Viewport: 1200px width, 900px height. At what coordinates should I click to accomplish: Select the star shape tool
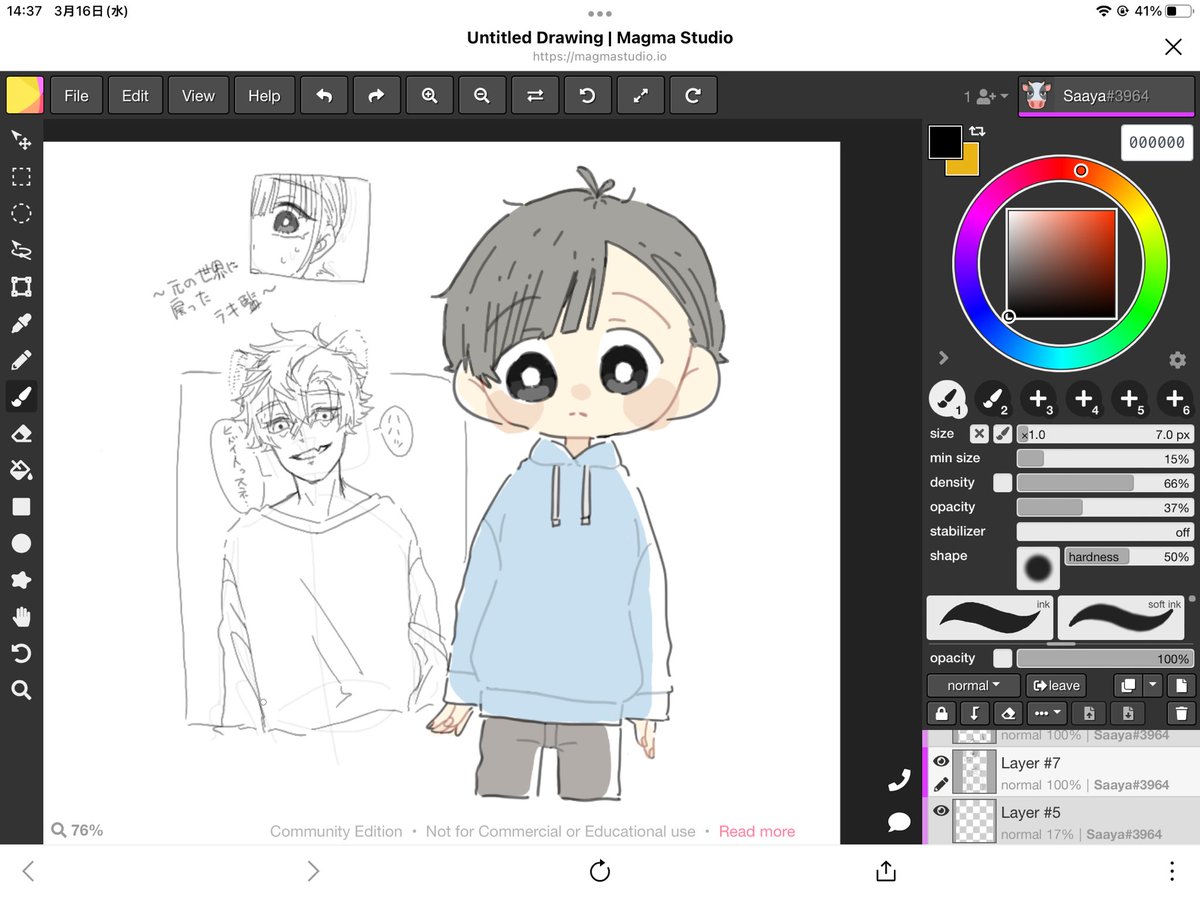point(21,580)
